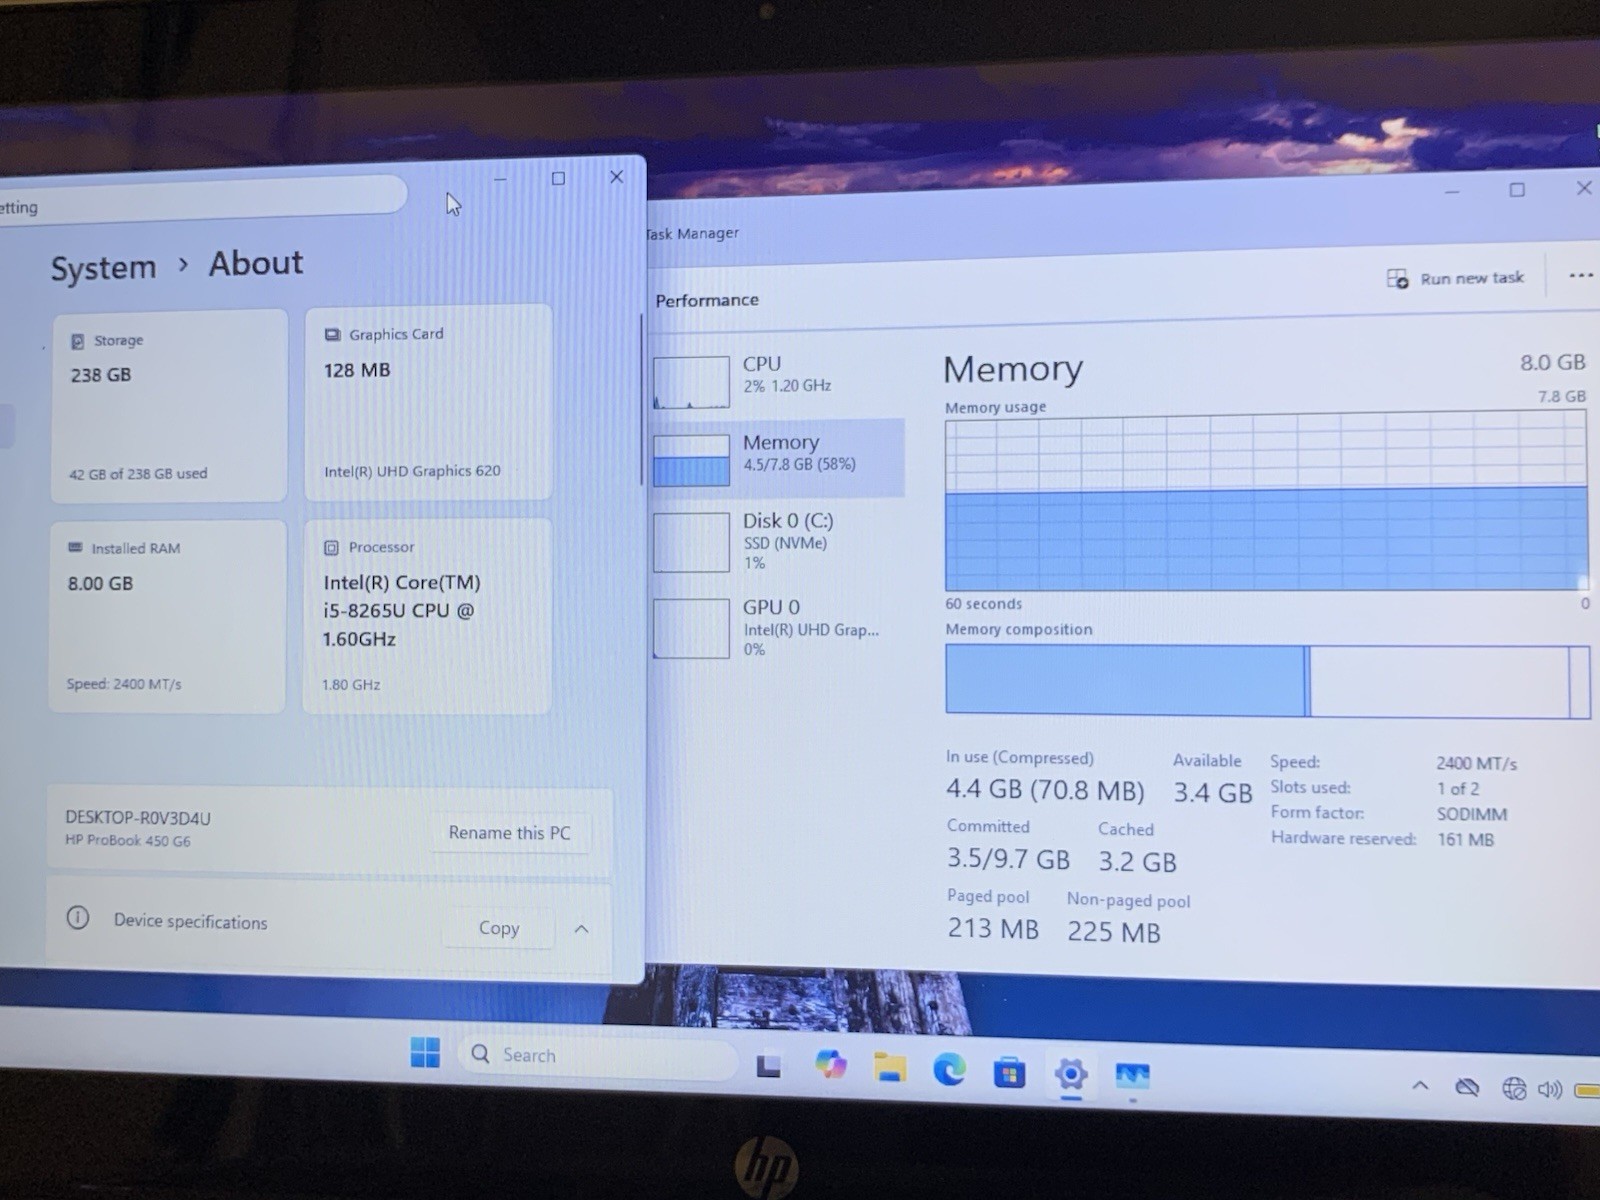
Task: Collapse the Device specifications section
Action: click(x=581, y=929)
